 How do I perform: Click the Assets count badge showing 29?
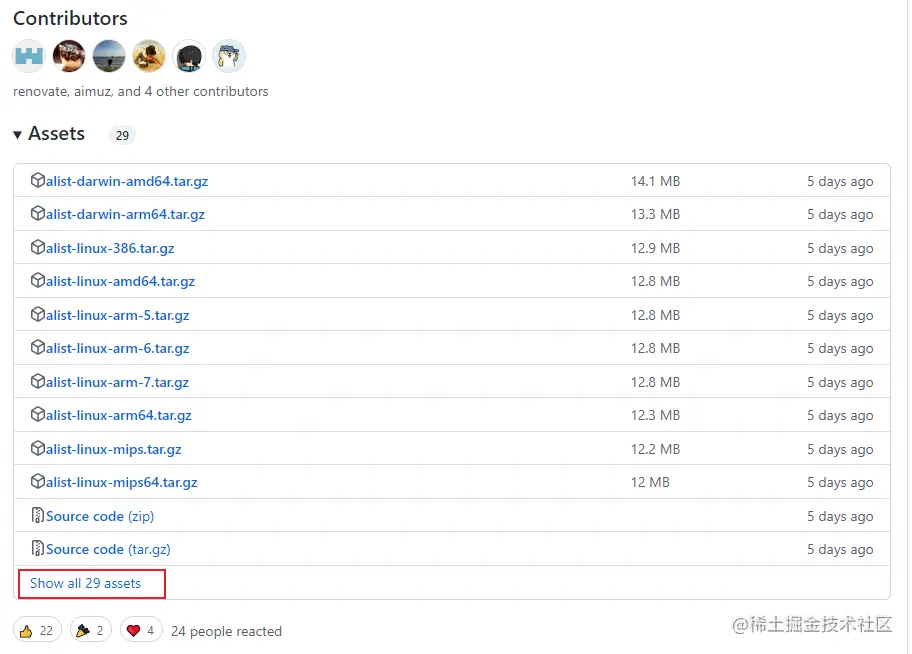[122, 136]
